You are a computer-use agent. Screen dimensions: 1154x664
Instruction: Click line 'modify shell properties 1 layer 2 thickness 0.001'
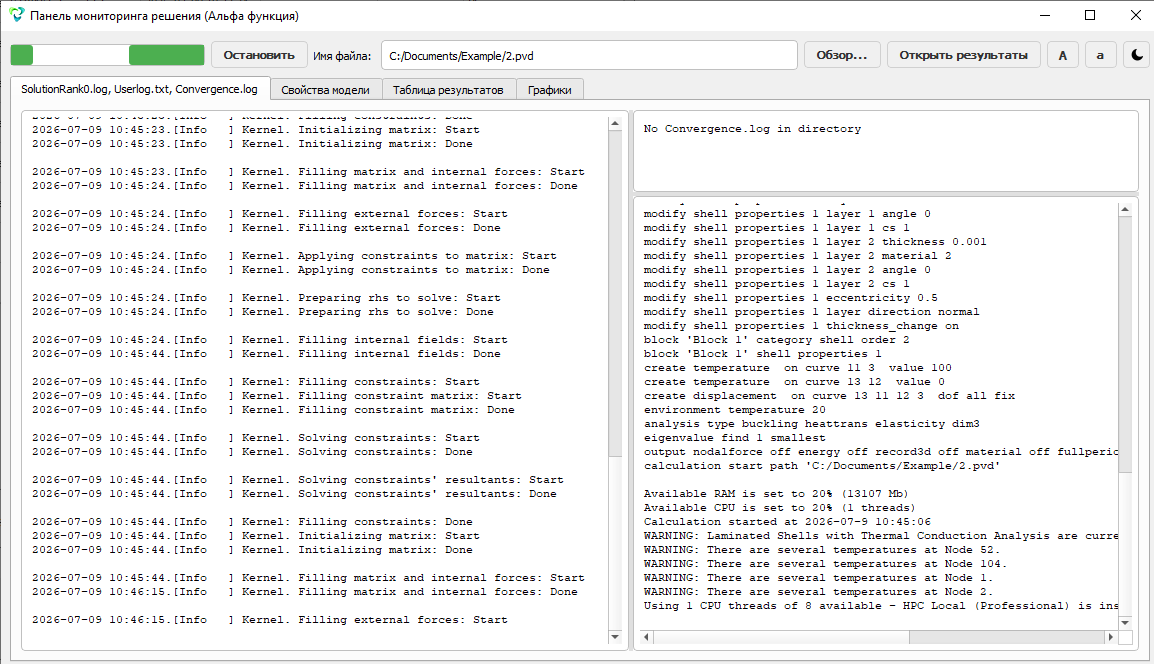coord(815,241)
